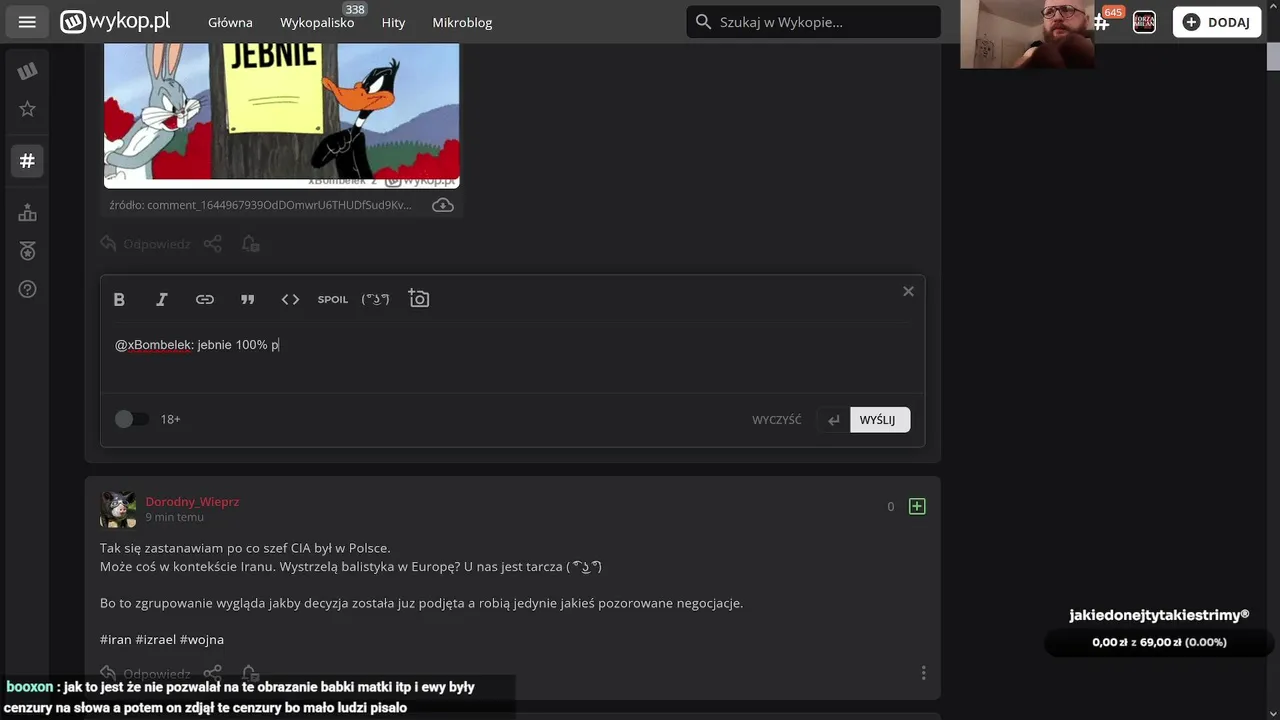Open more options for Dorodny_Wieprz post
This screenshot has height=720, width=1280.
click(923, 673)
